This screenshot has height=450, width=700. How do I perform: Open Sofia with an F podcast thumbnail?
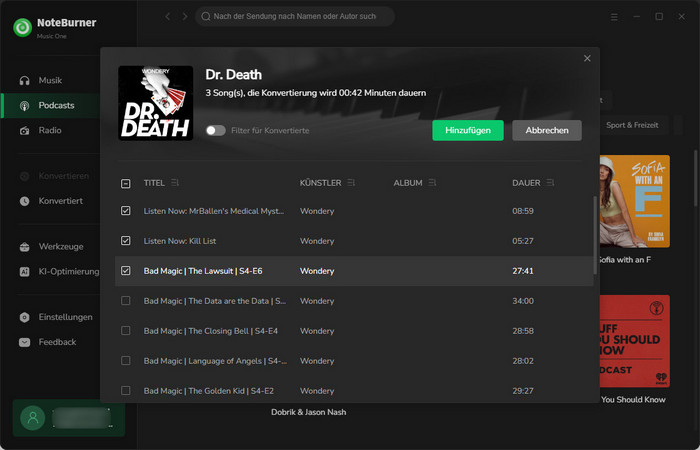pos(635,201)
